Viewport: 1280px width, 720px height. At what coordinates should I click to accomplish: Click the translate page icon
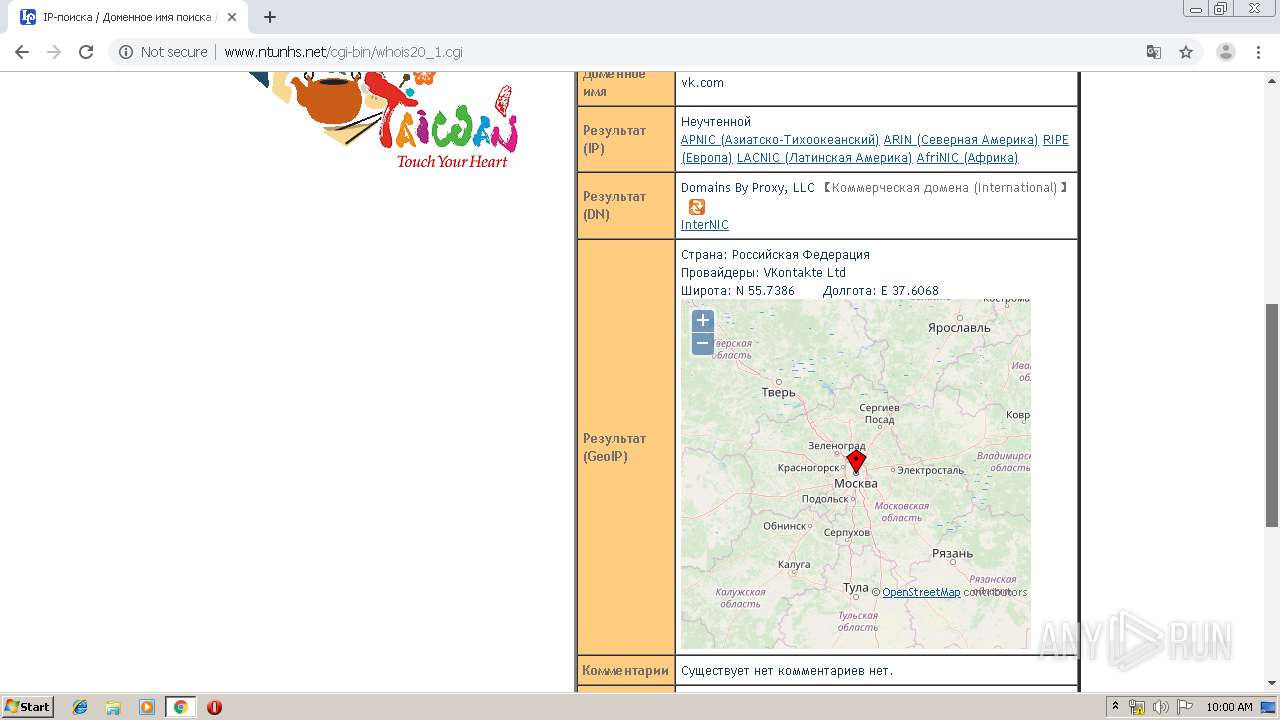click(1154, 52)
